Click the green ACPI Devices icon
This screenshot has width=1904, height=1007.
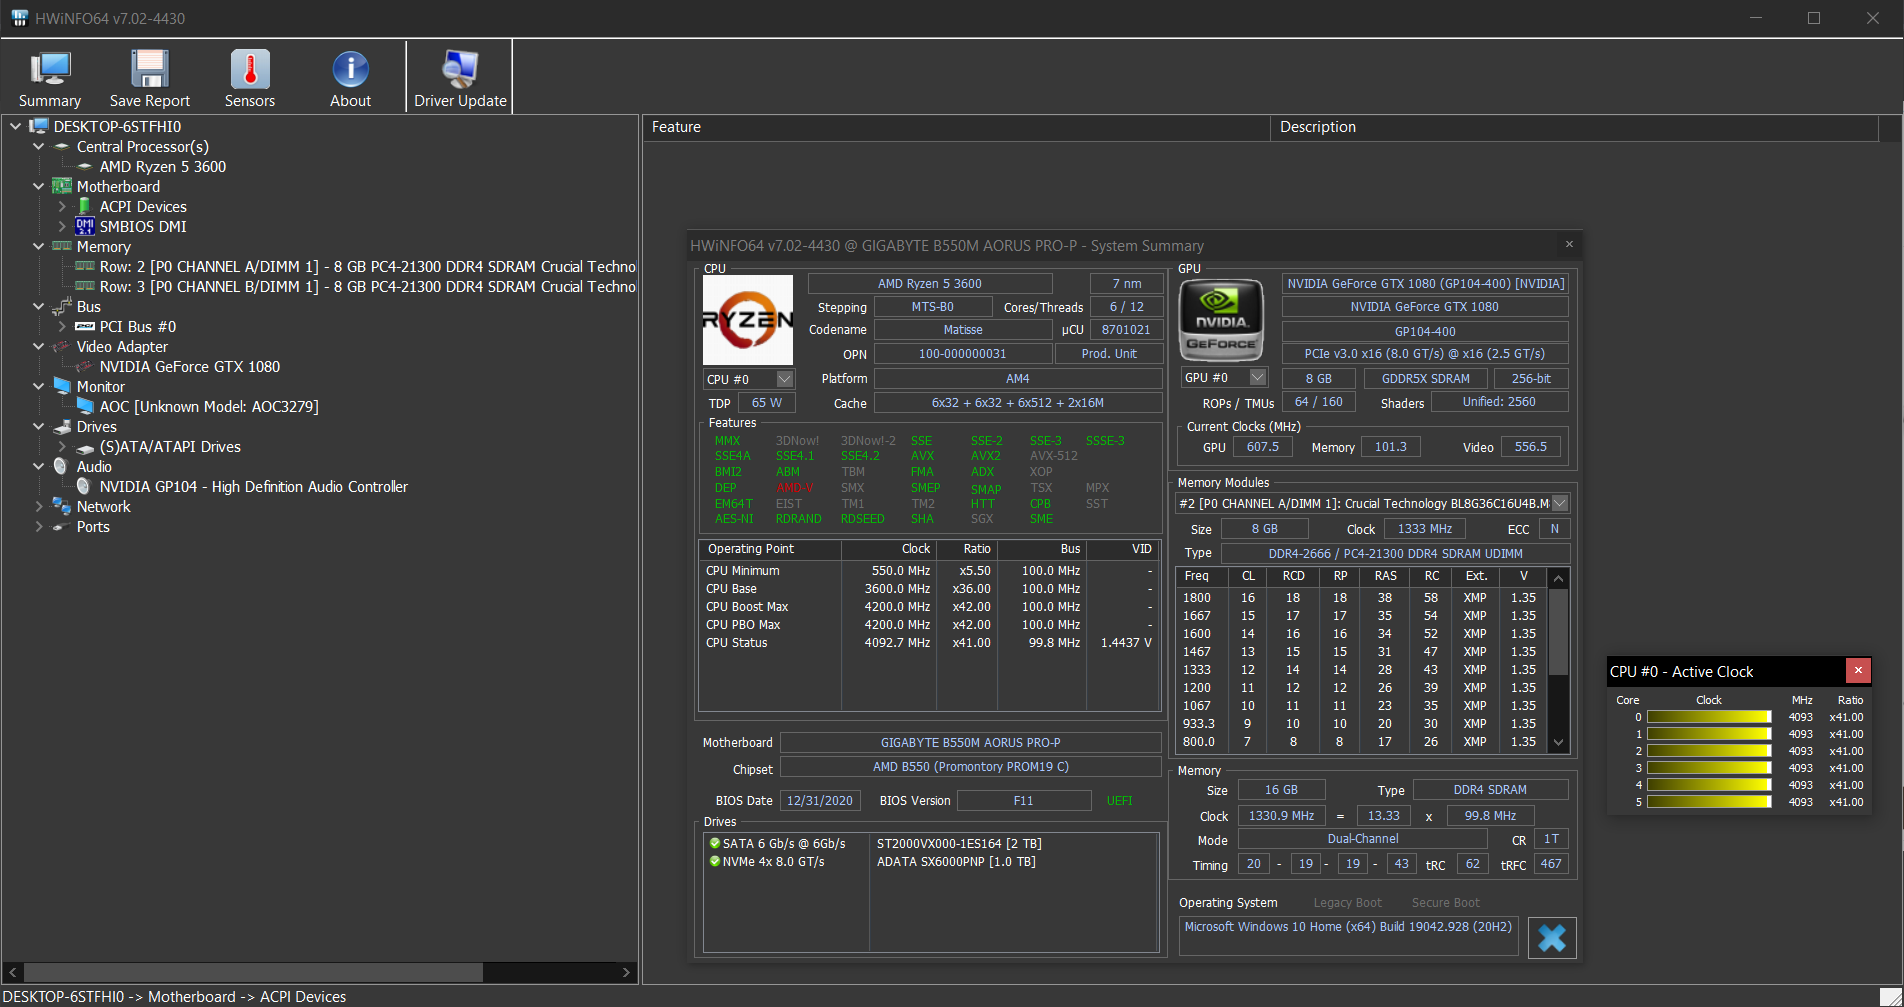(x=85, y=207)
